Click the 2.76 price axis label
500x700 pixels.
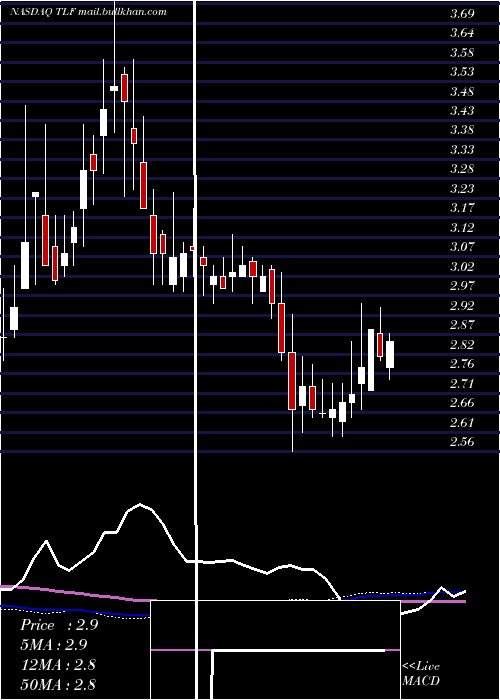tap(462, 364)
